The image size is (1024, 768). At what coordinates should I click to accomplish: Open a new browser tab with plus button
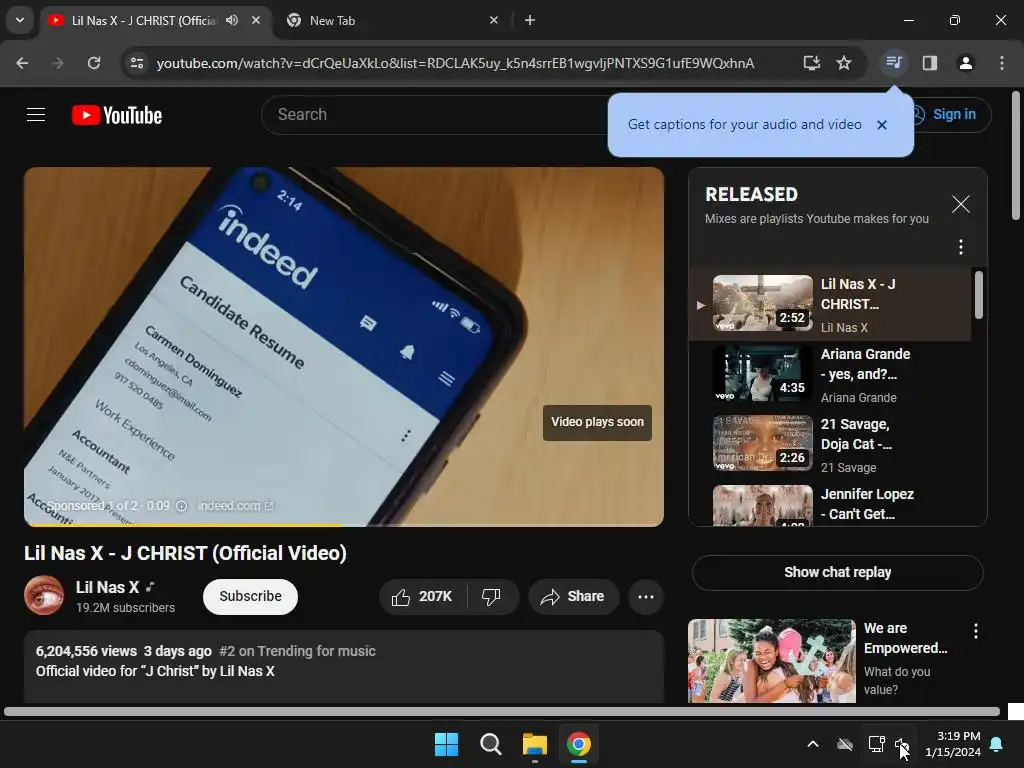(x=530, y=20)
